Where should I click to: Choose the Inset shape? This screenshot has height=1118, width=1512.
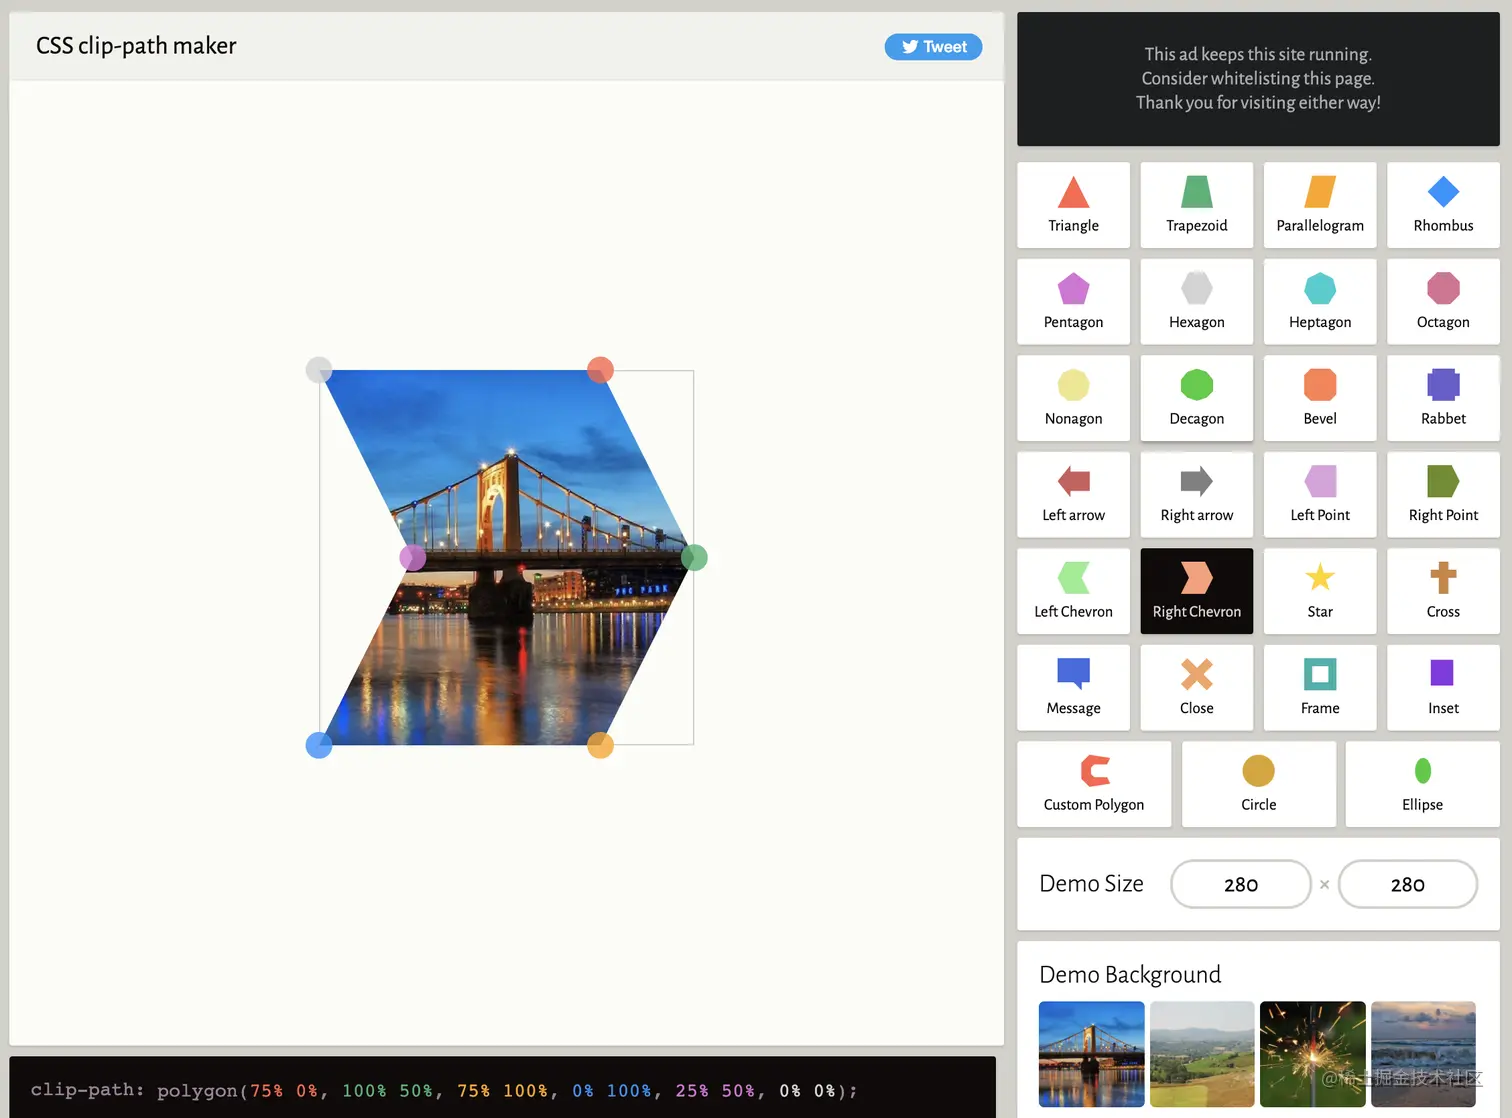(1443, 687)
